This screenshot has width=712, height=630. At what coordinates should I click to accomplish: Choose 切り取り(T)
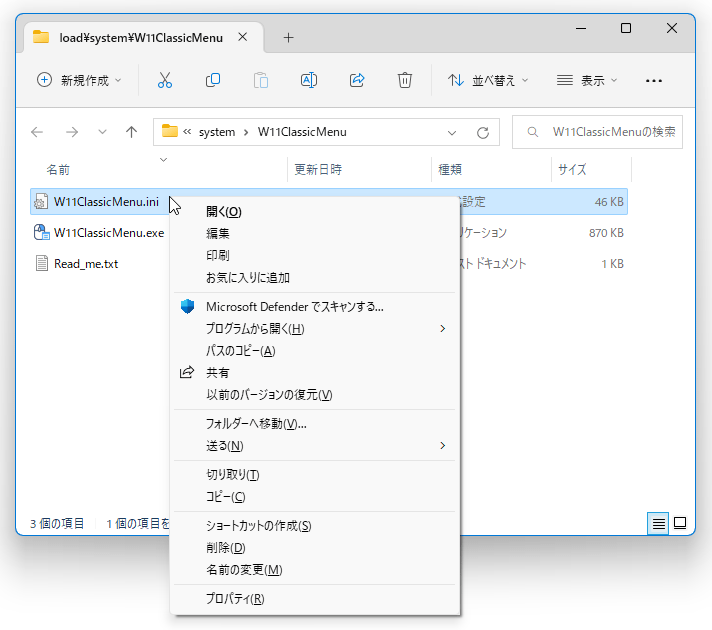pos(314,475)
